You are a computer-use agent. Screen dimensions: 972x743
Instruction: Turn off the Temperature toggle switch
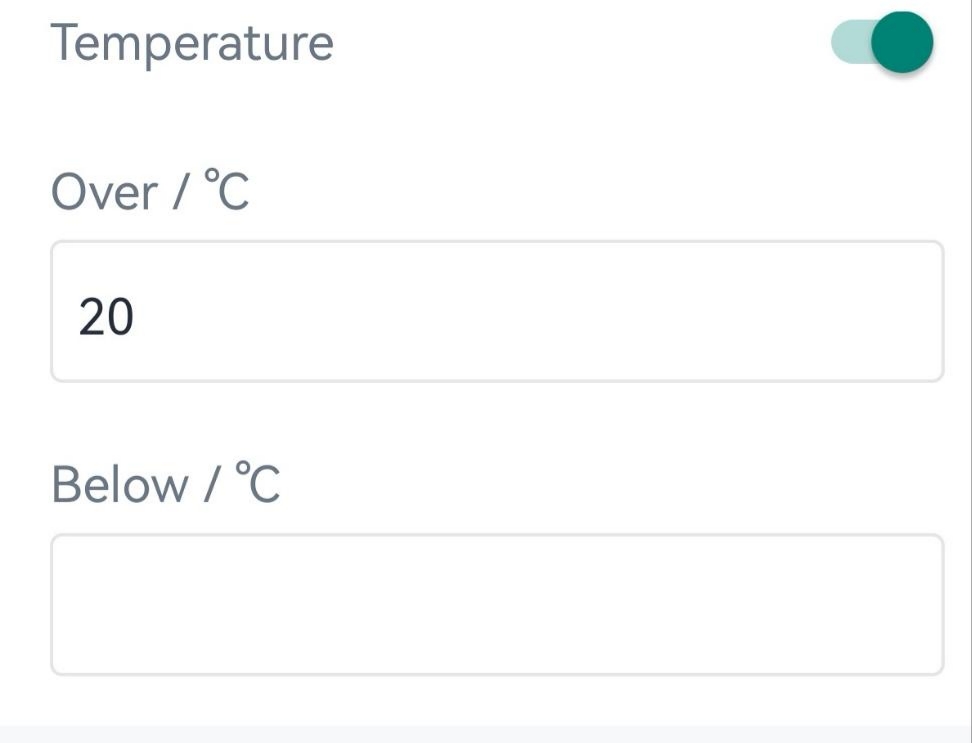(x=882, y=43)
